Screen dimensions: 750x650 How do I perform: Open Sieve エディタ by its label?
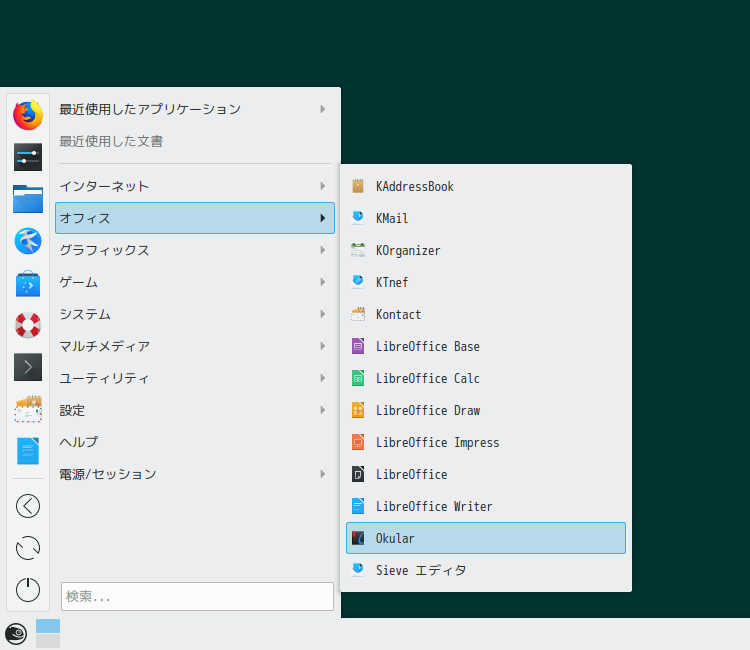click(x=421, y=570)
